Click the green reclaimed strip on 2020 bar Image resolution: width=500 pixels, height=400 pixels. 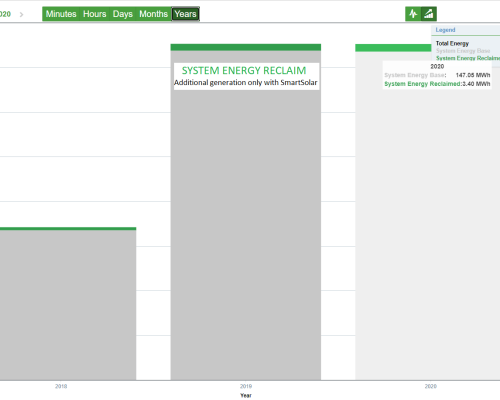point(393,48)
